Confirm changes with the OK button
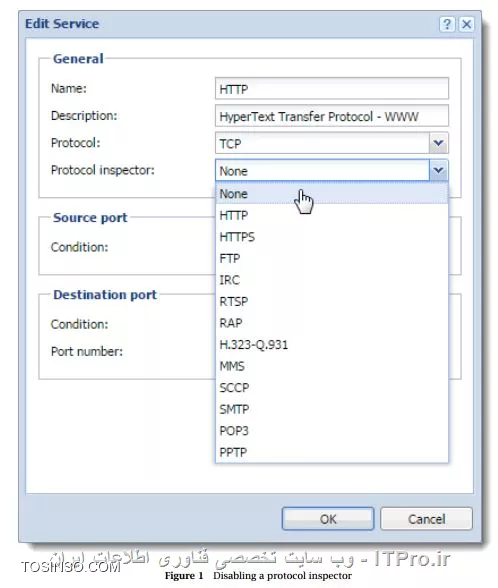The width and height of the screenshot is (498, 588). click(x=328, y=519)
